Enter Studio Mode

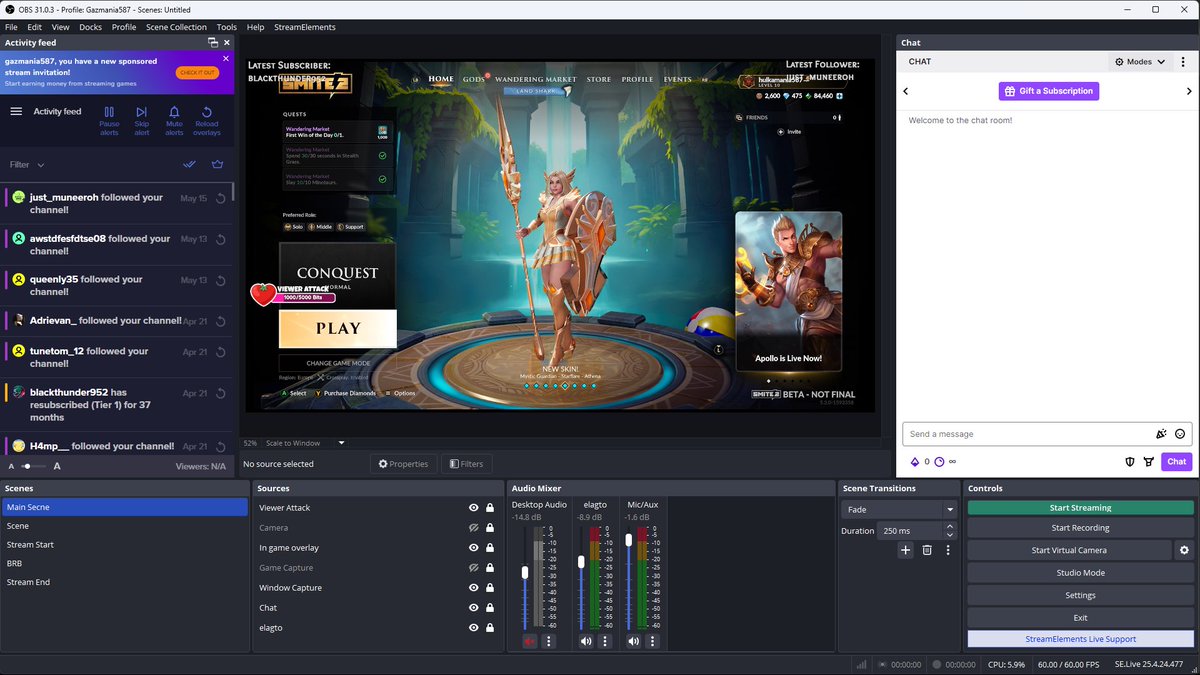1080,573
